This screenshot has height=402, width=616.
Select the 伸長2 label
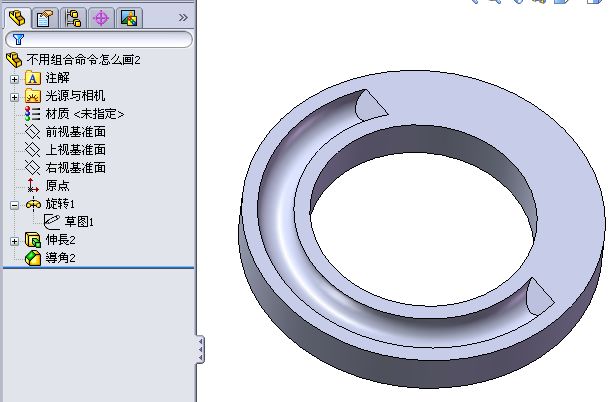(60, 240)
